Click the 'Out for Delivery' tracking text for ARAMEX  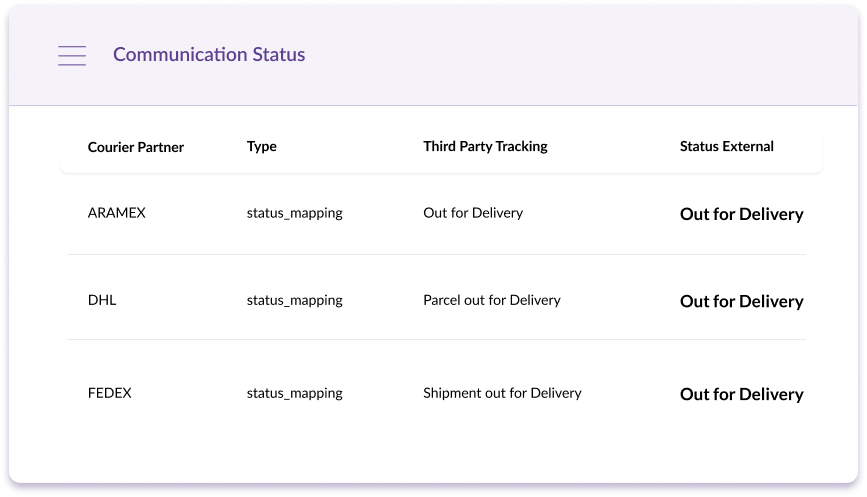[473, 212]
